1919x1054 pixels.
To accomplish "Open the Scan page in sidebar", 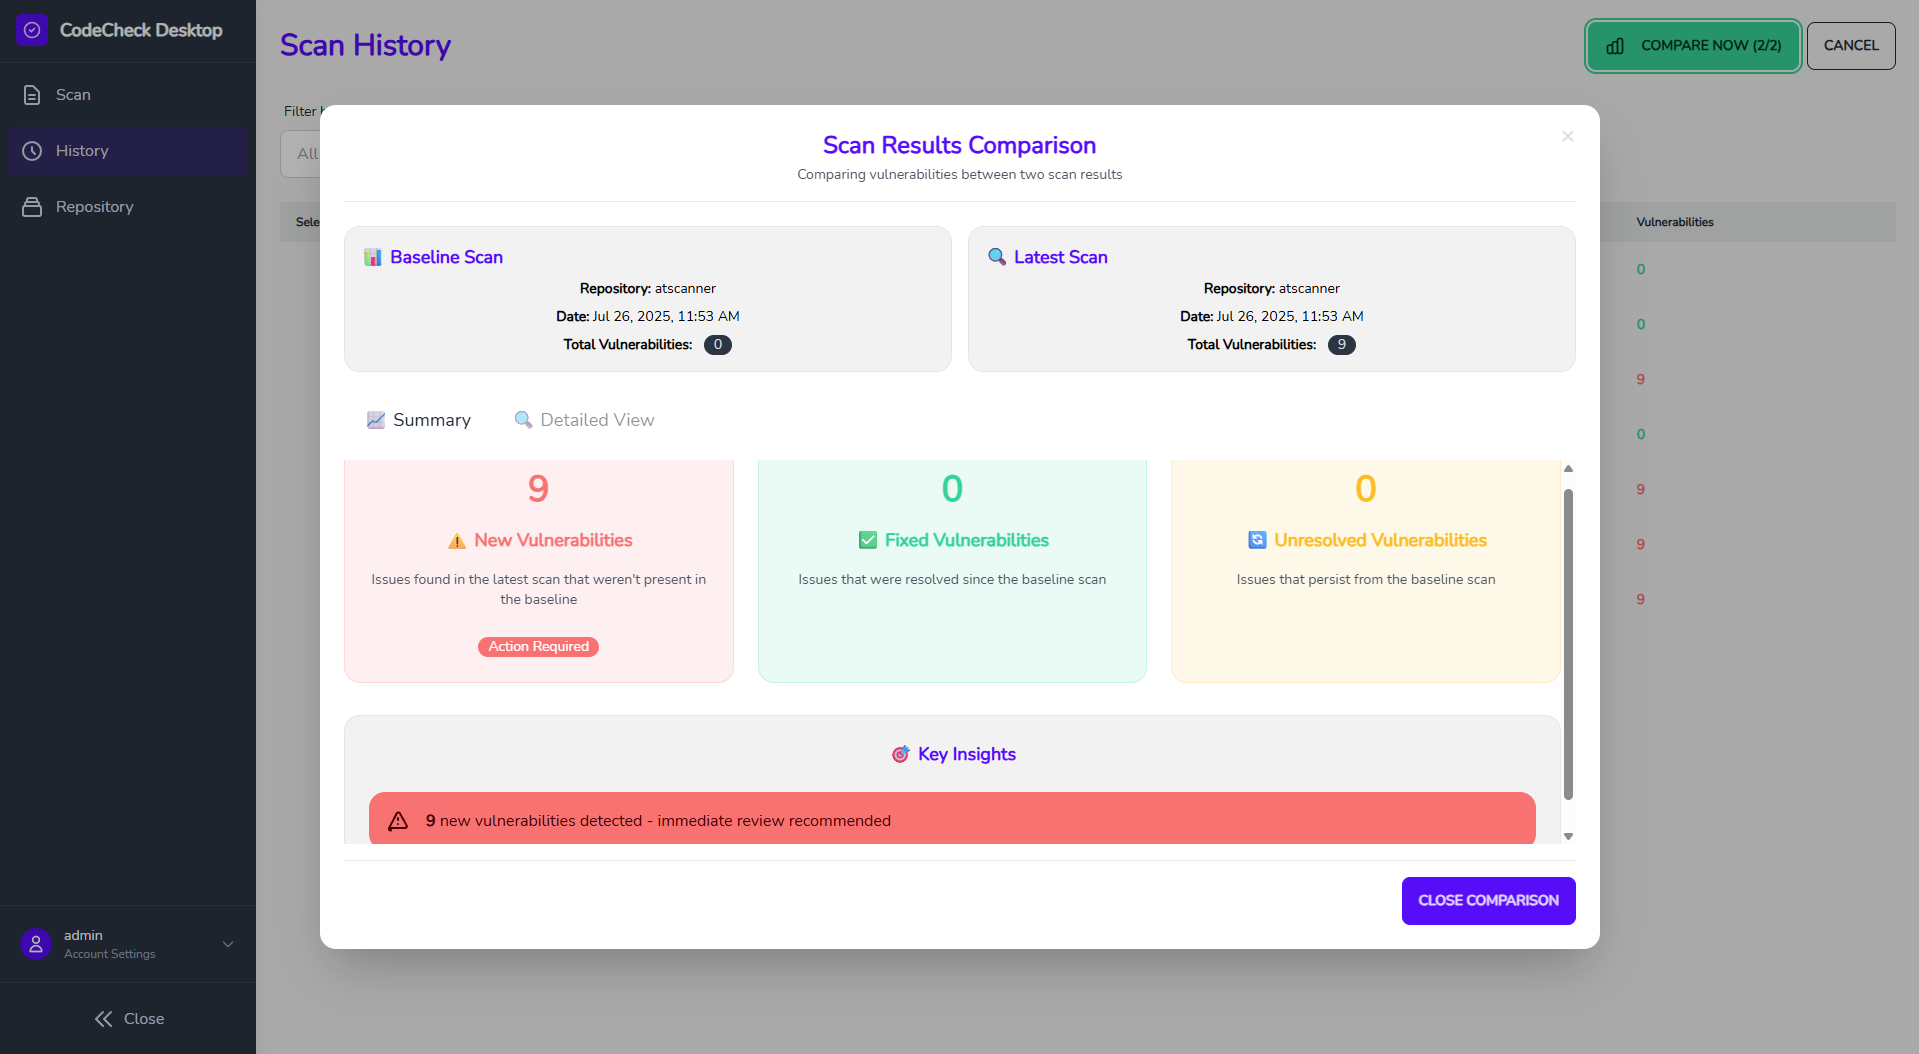I will point(128,95).
